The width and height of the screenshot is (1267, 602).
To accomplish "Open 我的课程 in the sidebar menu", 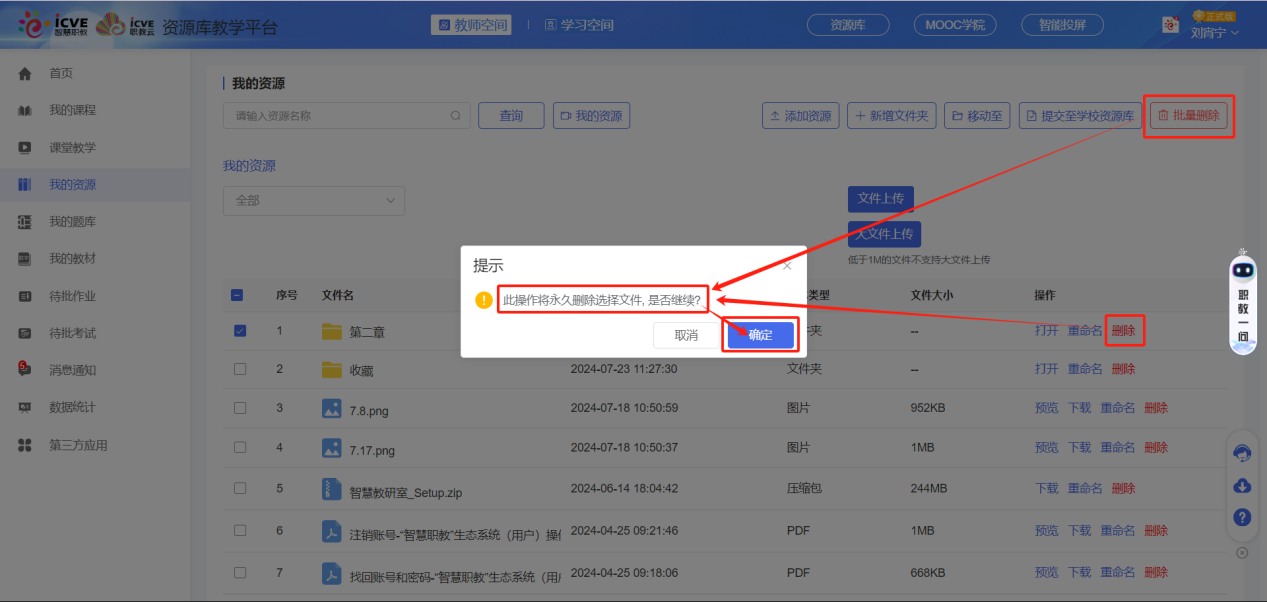I will click(72, 110).
